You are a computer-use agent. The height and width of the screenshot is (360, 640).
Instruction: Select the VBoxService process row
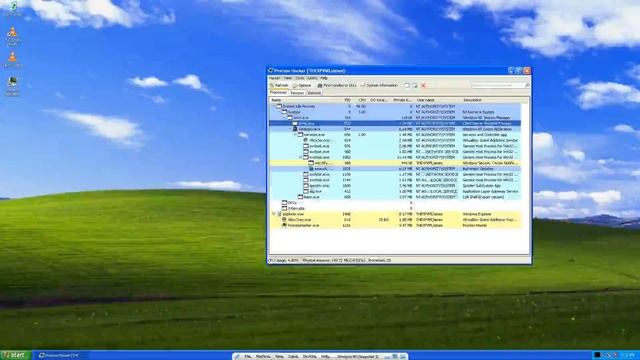pos(395,140)
